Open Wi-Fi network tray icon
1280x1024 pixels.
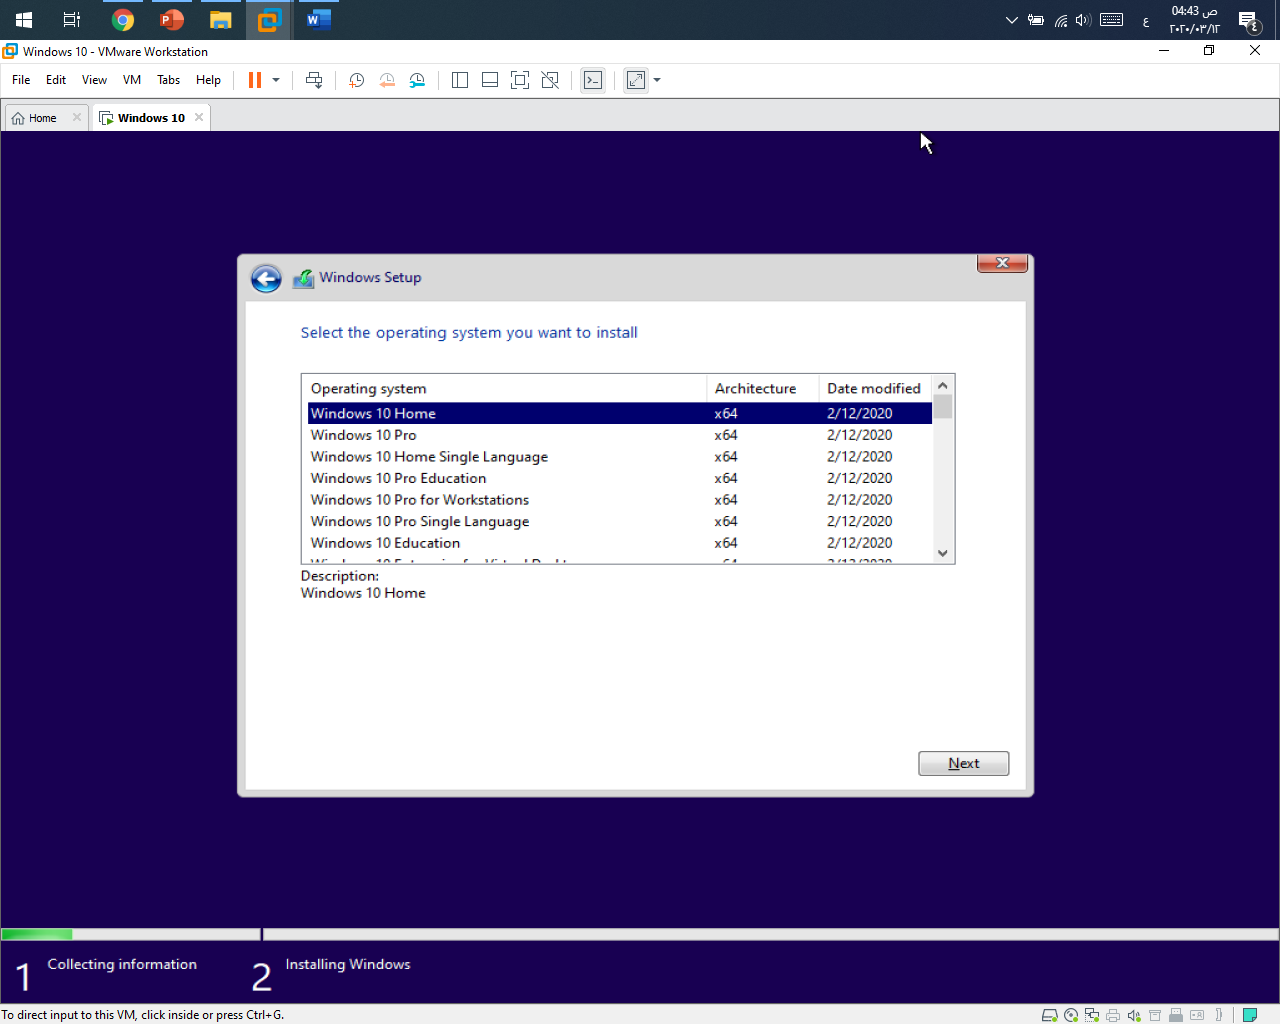tap(1060, 20)
